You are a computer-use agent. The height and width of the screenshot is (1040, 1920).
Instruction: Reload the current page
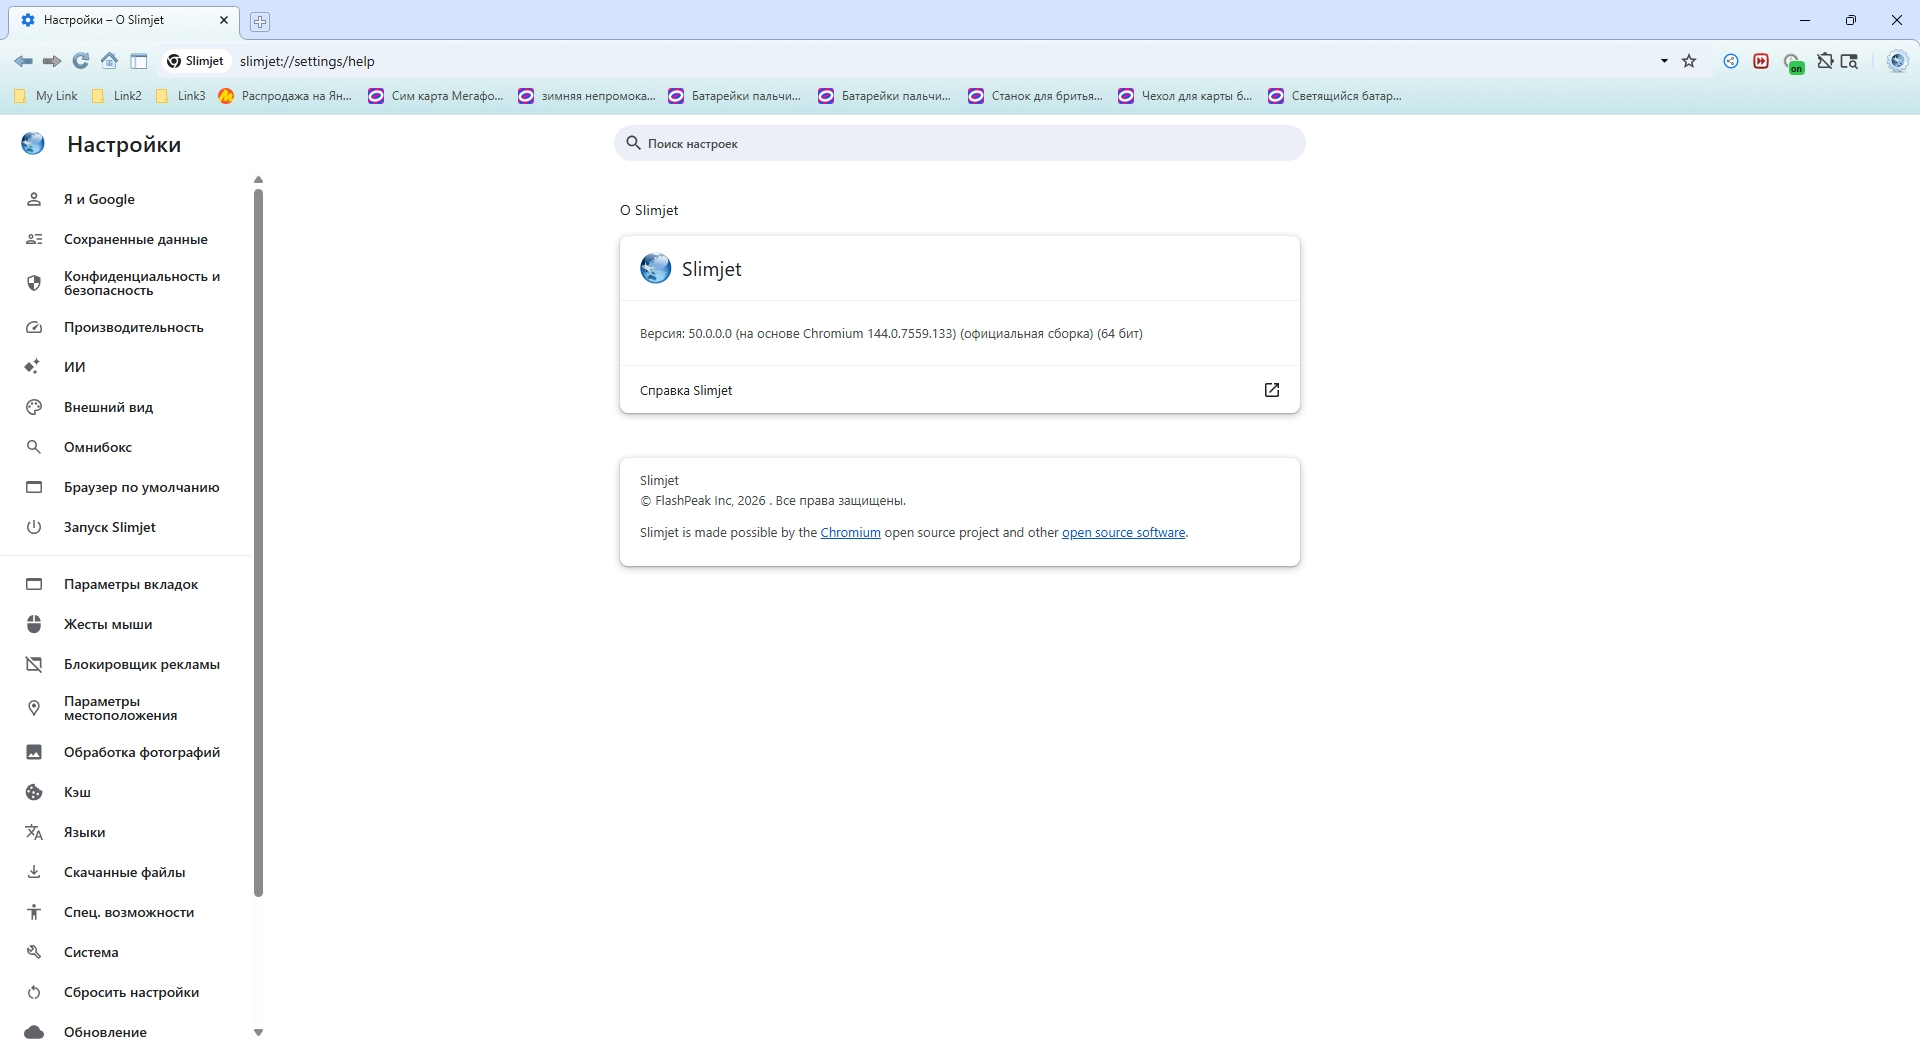pyautogui.click(x=81, y=61)
